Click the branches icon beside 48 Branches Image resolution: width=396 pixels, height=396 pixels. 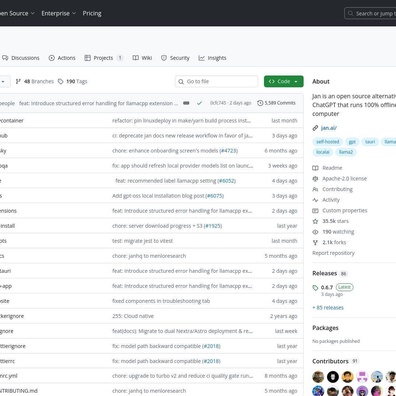[18, 81]
